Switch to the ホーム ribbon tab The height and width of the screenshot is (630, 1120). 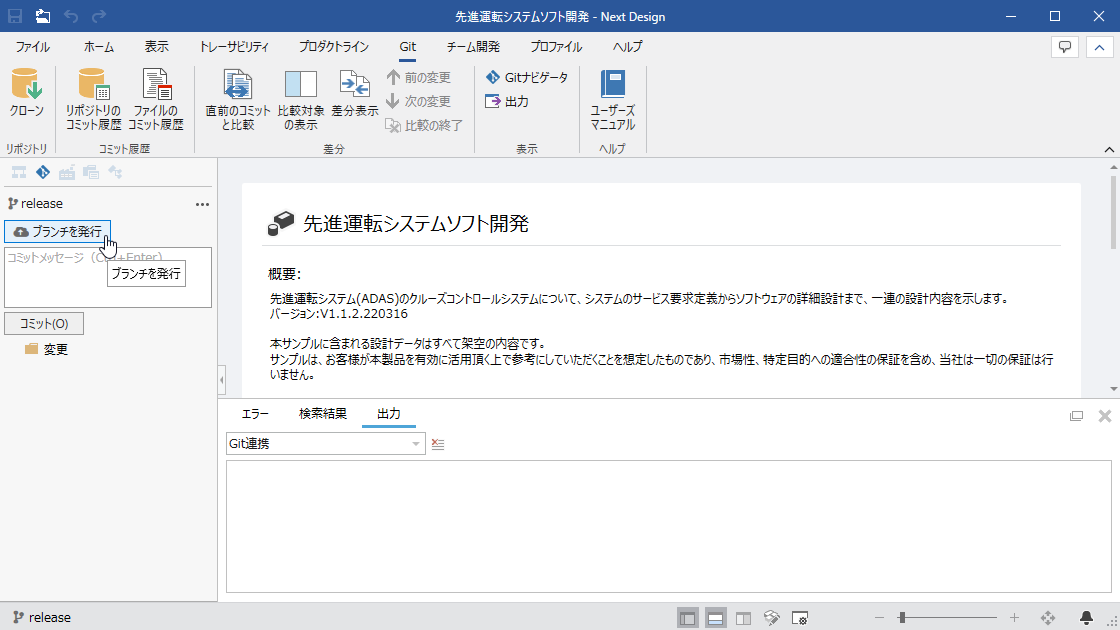point(99,47)
